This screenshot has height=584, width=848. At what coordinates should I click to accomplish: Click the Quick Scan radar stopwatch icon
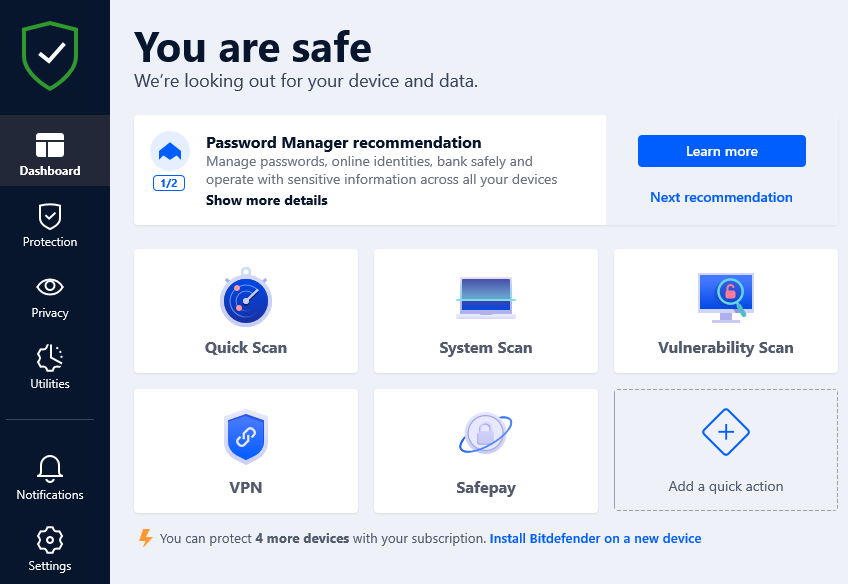point(246,297)
